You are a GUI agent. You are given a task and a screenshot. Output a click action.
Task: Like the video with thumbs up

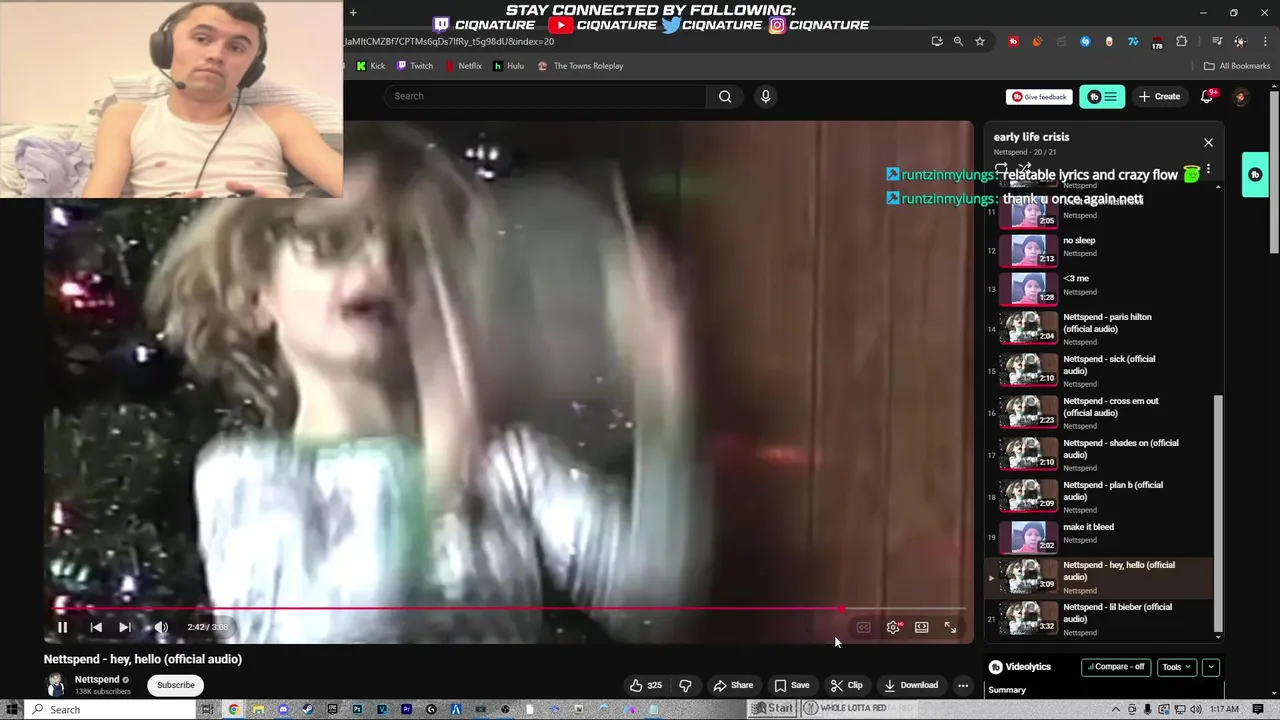pos(645,685)
